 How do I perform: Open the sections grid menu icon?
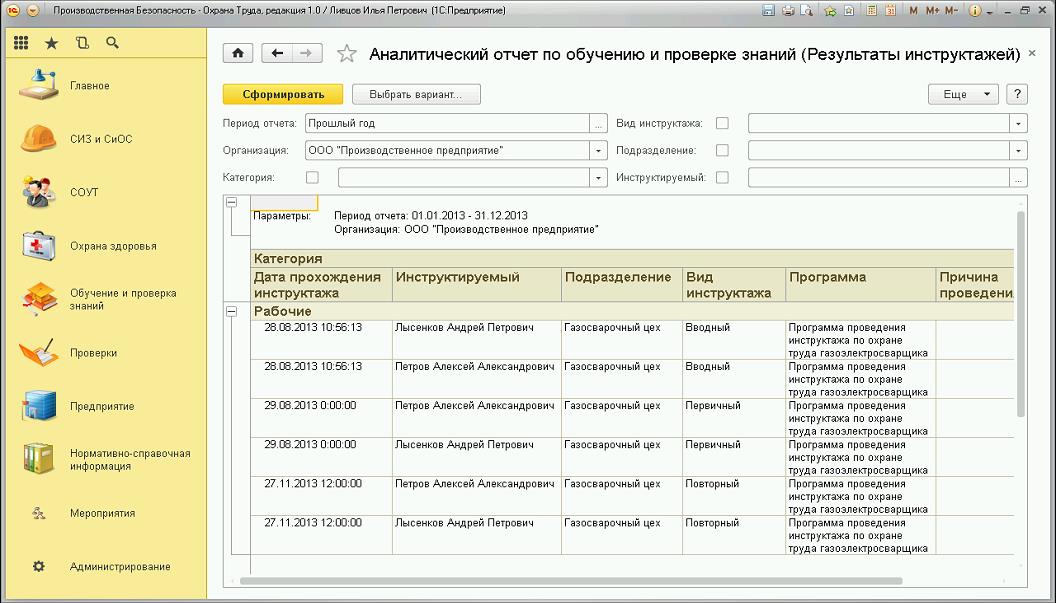pos(22,43)
